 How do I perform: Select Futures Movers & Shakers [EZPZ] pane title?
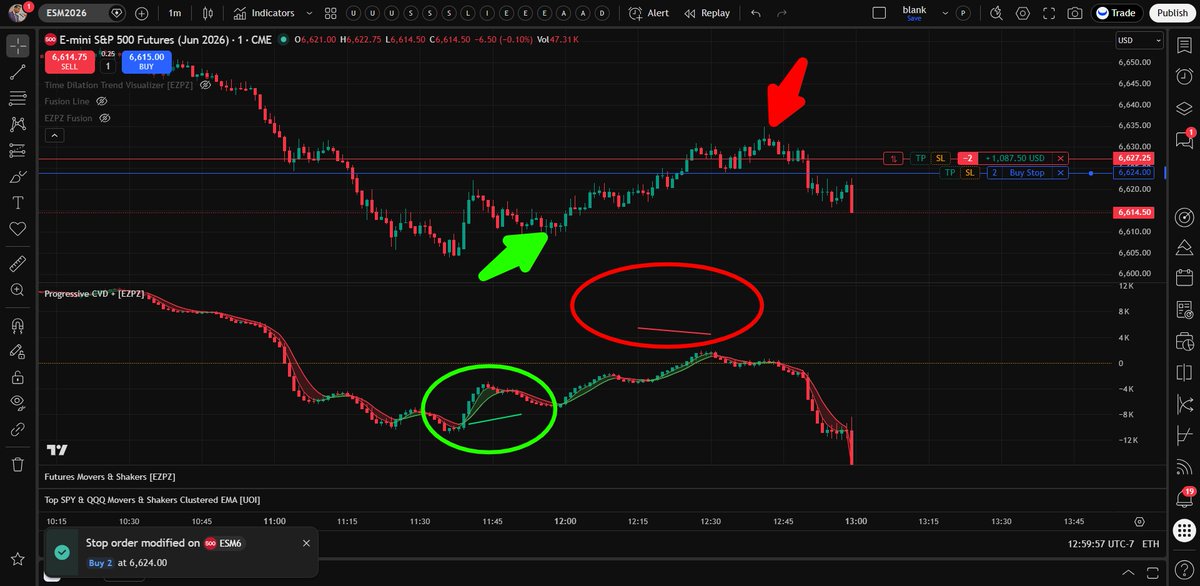[110, 477]
